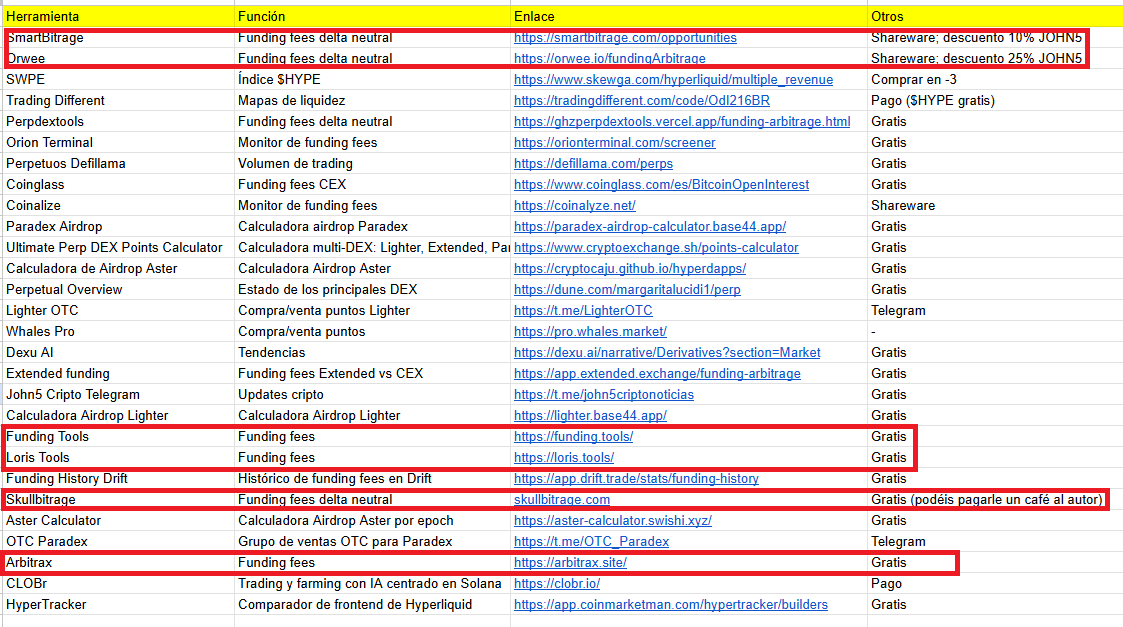Open the clobr.io link
Screen dimensions: 1123x627
556,583
